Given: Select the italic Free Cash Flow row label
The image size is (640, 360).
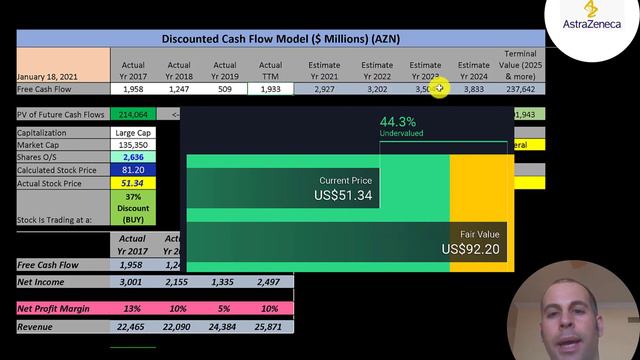Looking at the screenshot, I should [x=63, y=265].
